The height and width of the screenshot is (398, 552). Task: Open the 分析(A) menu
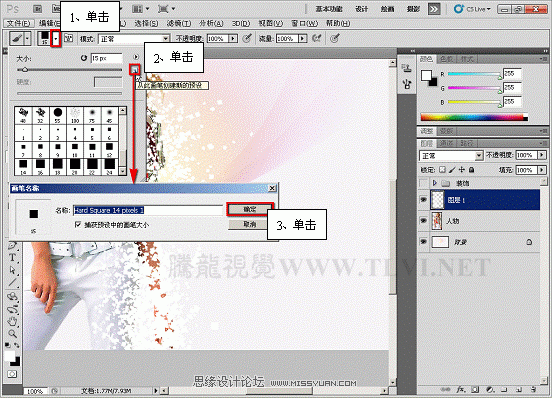[211, 23]
